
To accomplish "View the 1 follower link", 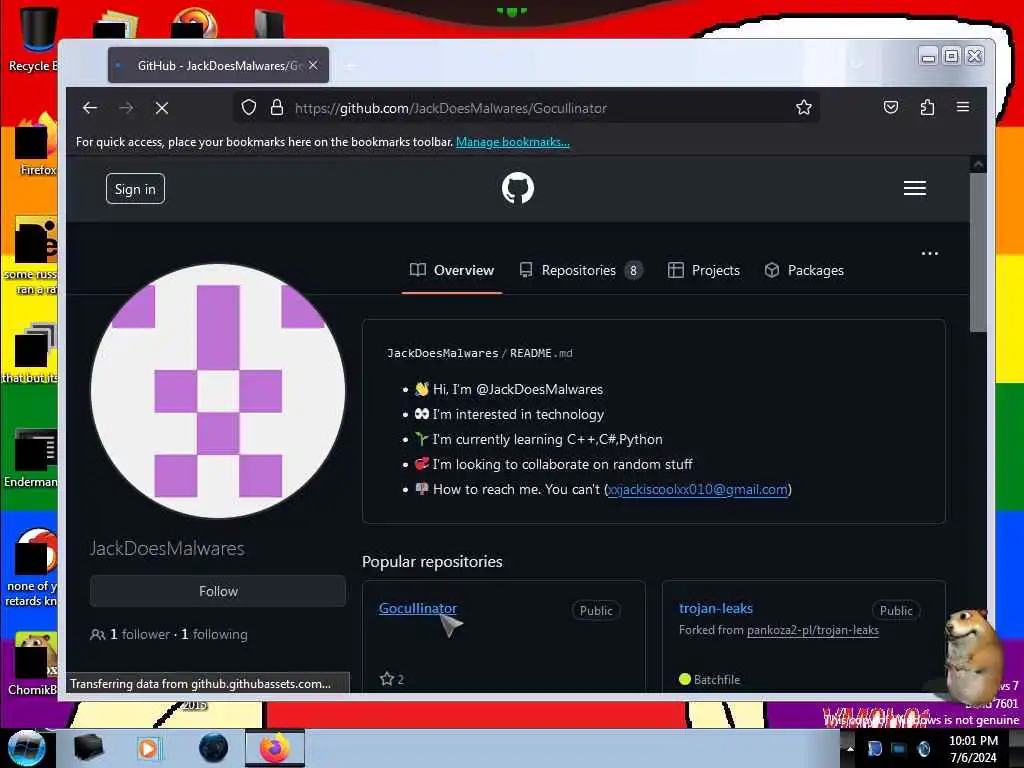I will click(x=139, y=634).
